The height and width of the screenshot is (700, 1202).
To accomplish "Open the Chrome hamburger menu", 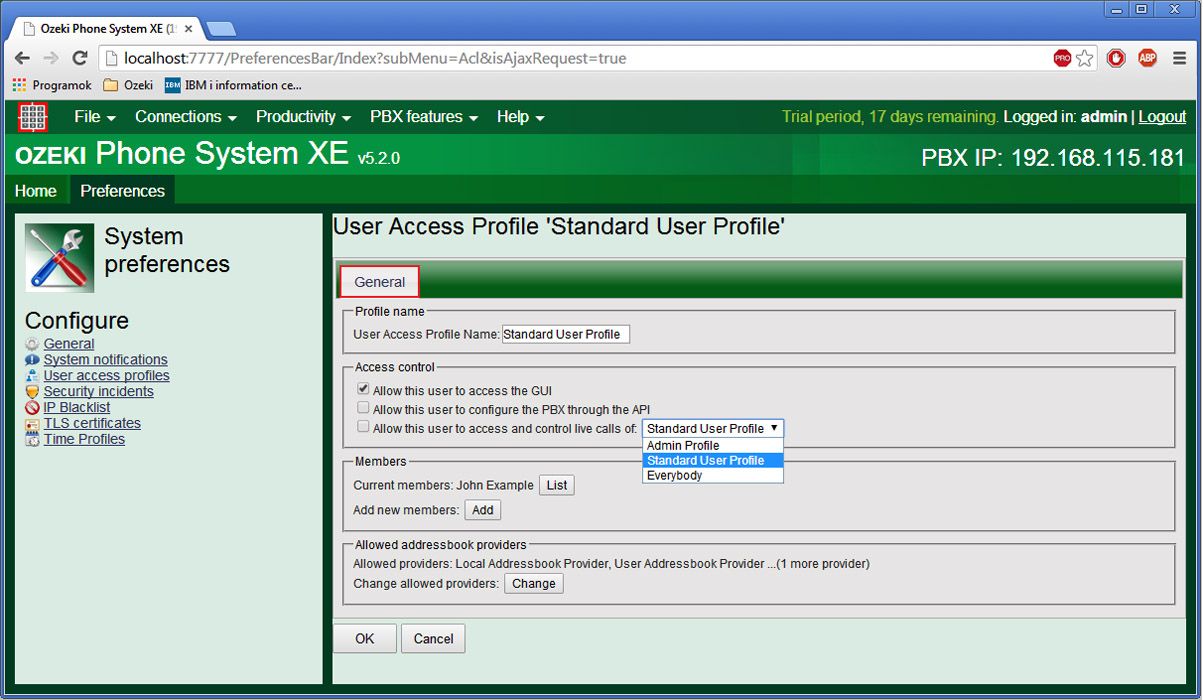I will coord(1179,58).
